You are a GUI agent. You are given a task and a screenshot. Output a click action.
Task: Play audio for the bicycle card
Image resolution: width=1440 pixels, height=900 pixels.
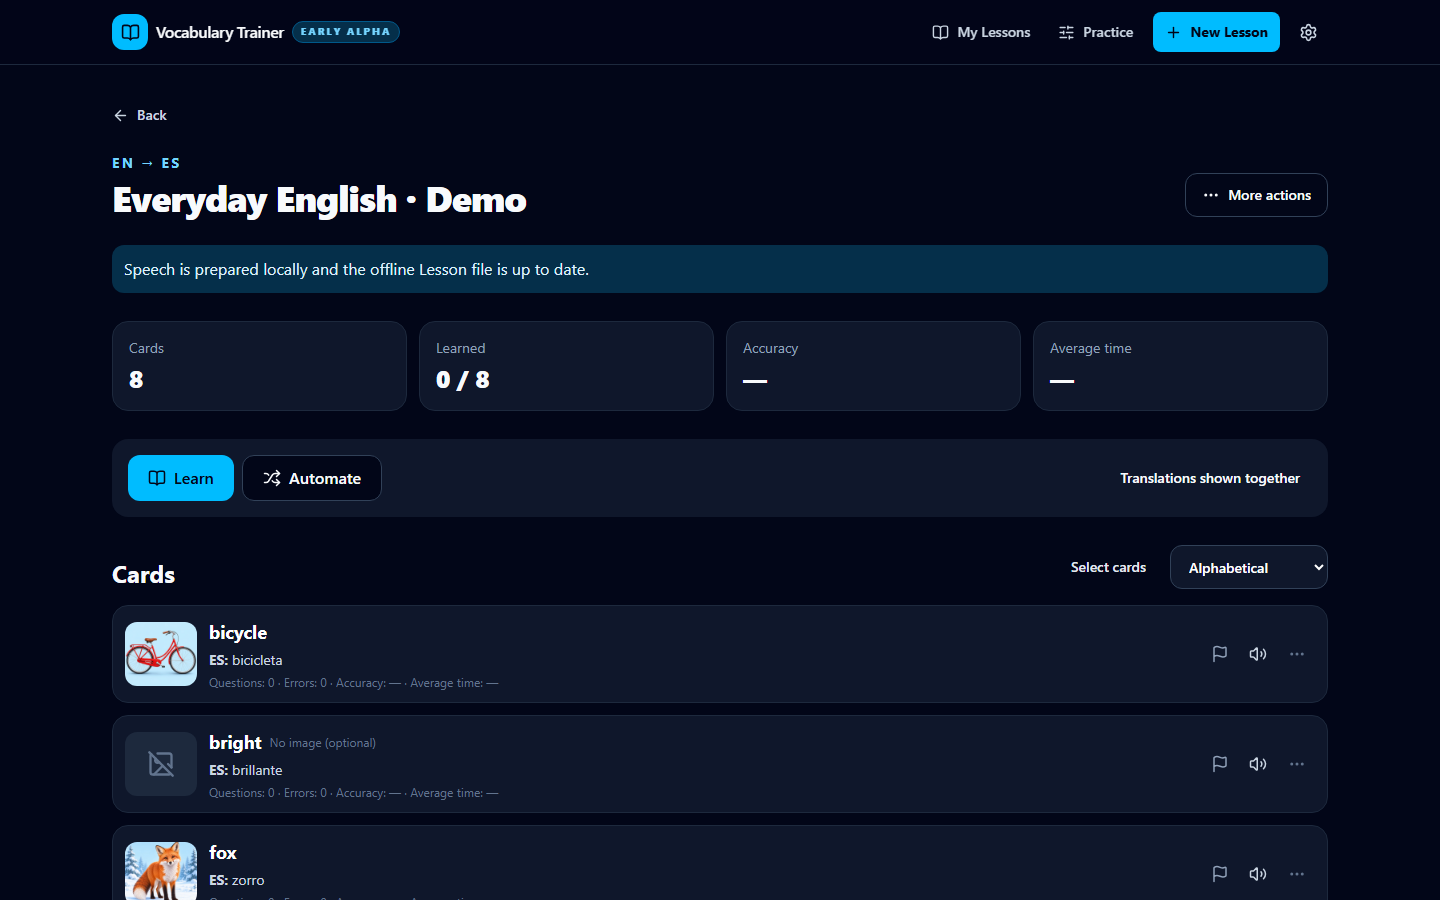coord(1258,654)
